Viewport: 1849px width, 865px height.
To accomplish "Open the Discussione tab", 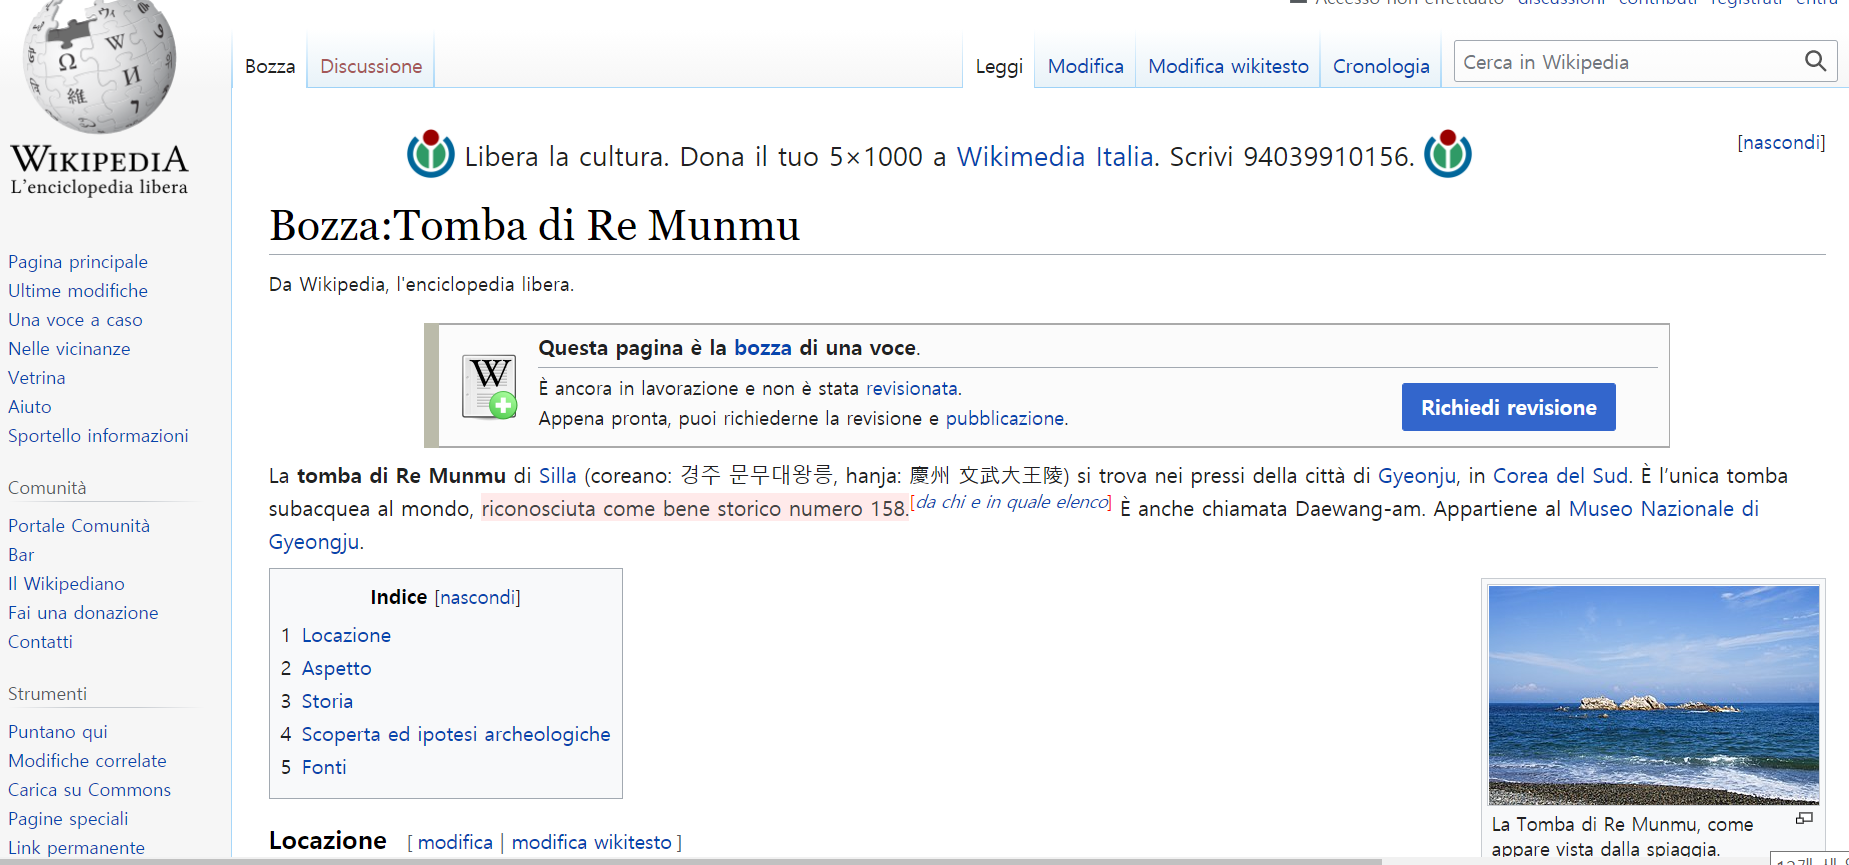I will click(371, 66).
